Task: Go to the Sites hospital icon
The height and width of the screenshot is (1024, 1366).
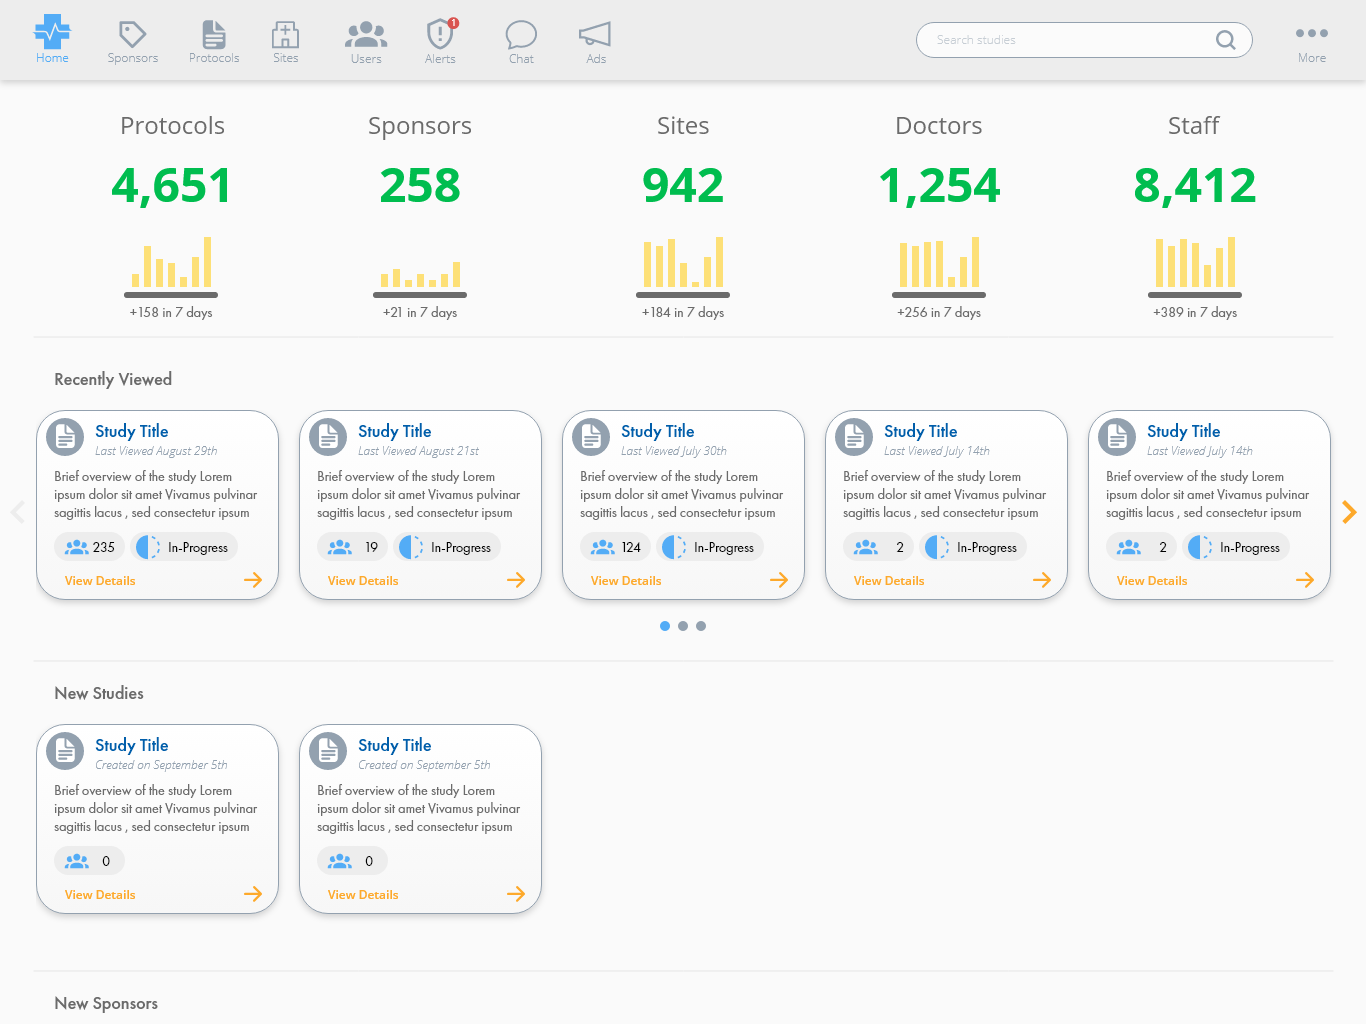Action: (x=285, y=35)
